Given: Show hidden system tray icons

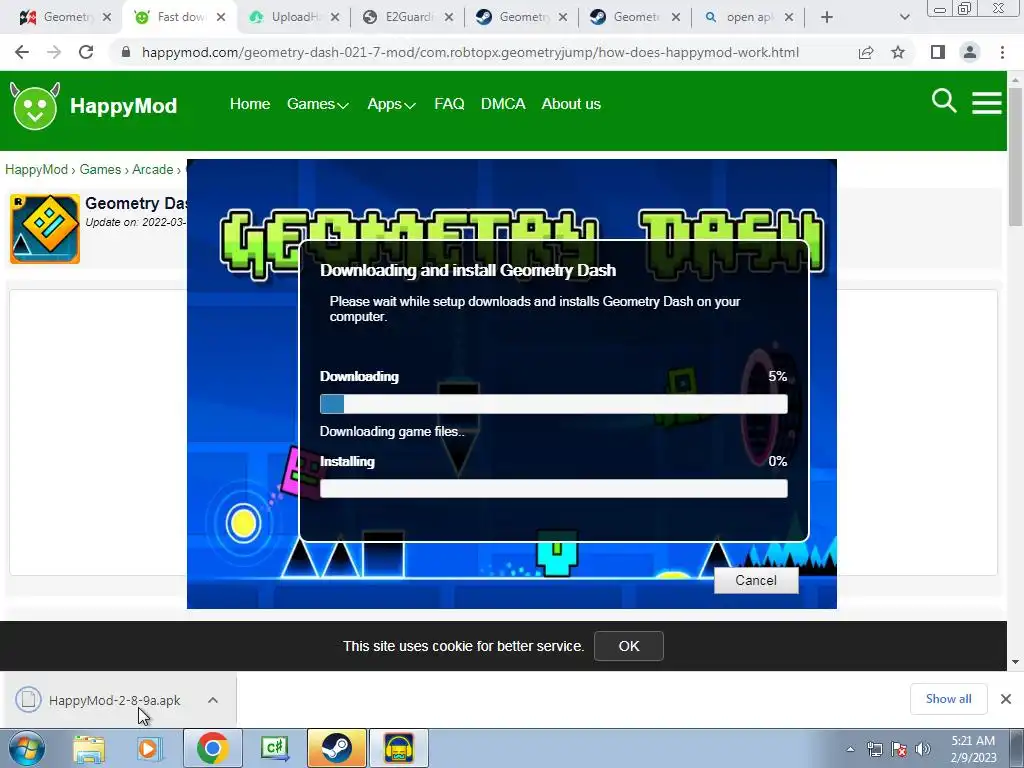Looking at the screenshot, I should pyautogui.click(x=850, y=749).
